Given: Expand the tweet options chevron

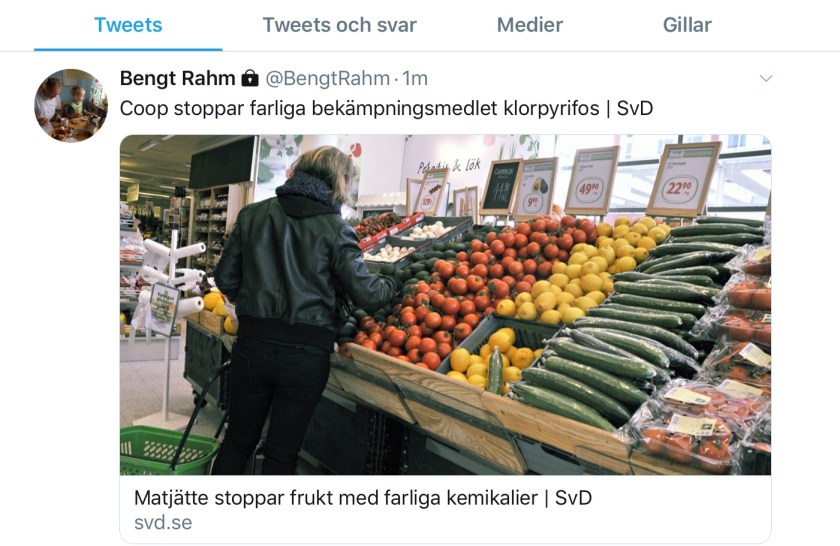Looking at the screenshot, I should pos(766,79).
